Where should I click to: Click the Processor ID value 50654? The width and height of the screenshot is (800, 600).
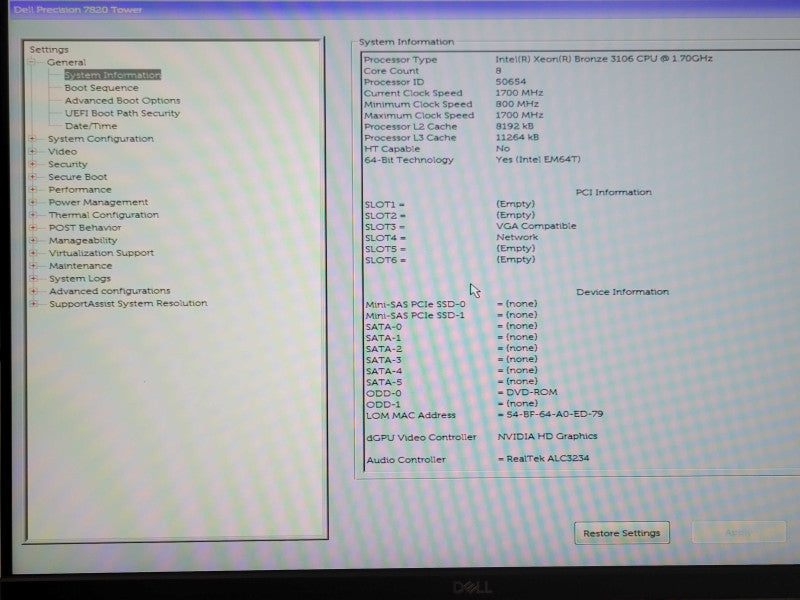pos(510,82)
